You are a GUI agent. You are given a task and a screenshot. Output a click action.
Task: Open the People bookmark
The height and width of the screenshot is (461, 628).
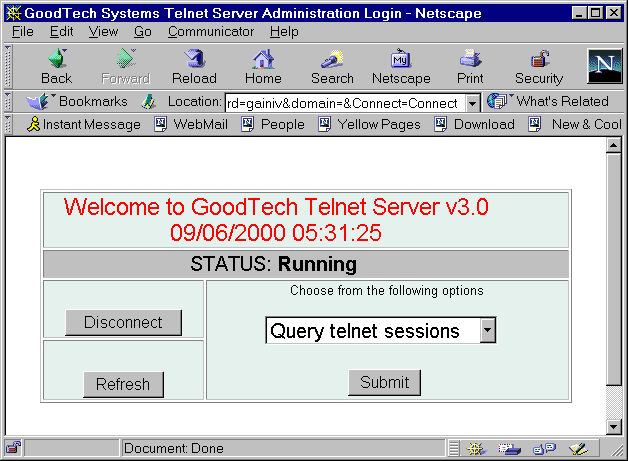tap(273, 124)
